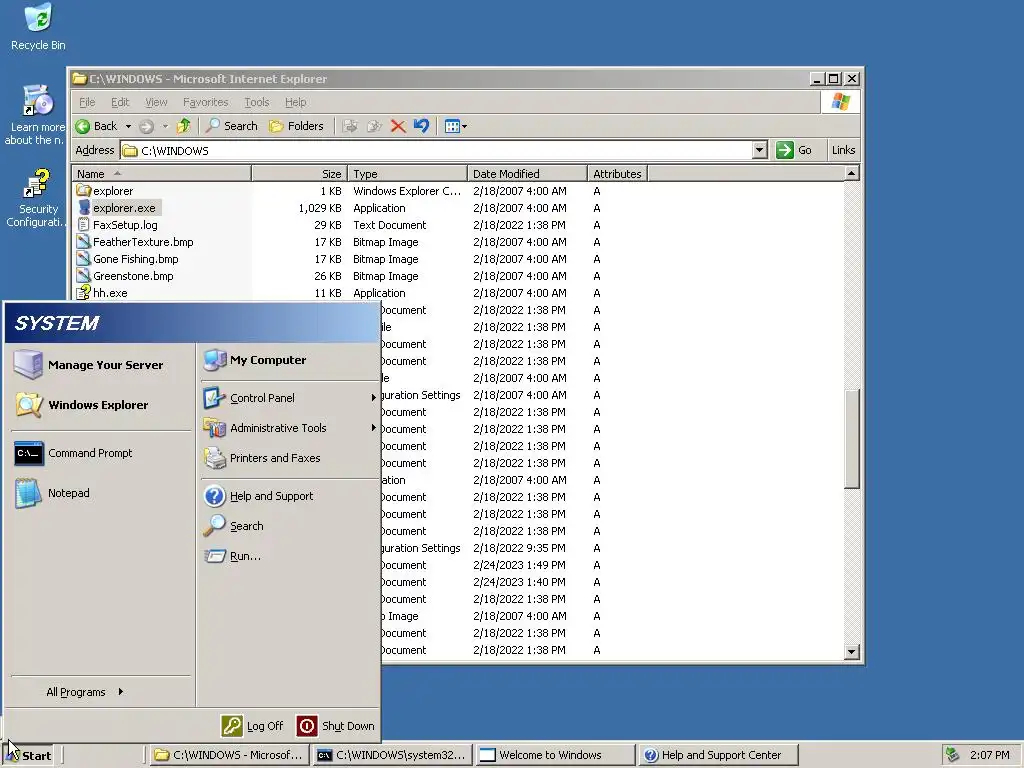Click the vertical scrollbar thumb

pos(852,438)
